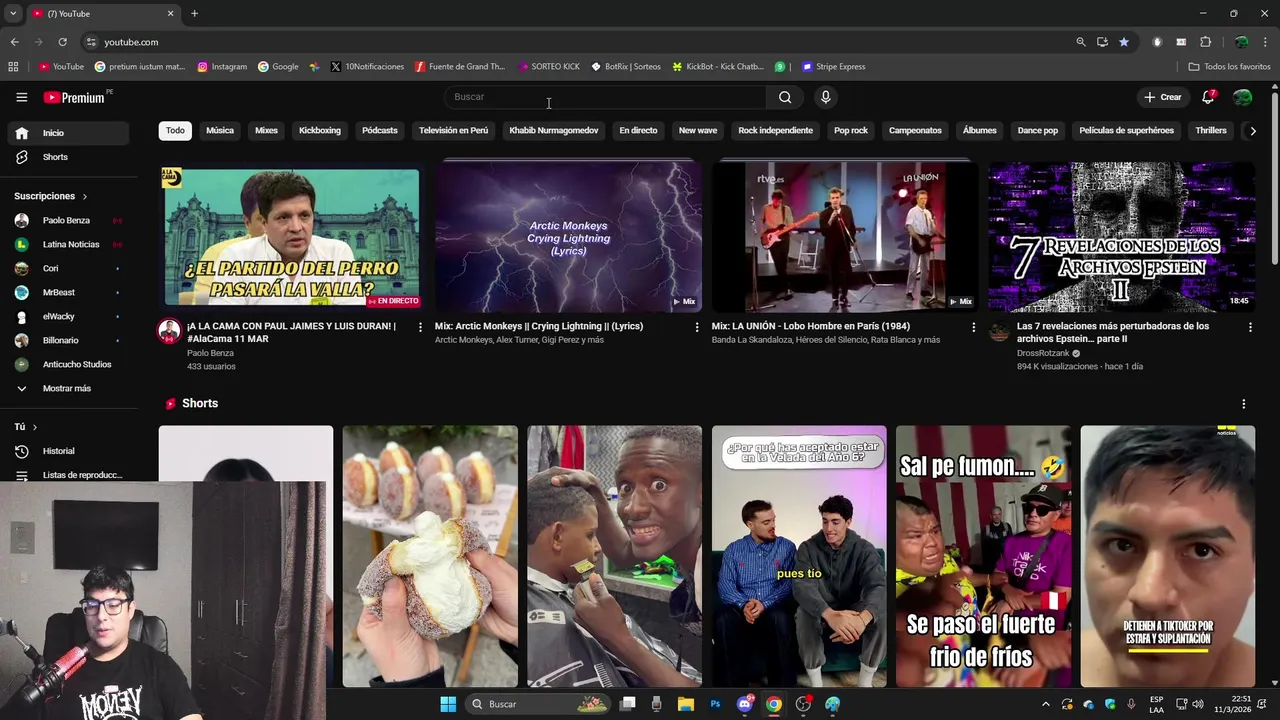This screenshot has height=720, width=1280.
Task: Start voice search with microphone icon
Action: 825,97
